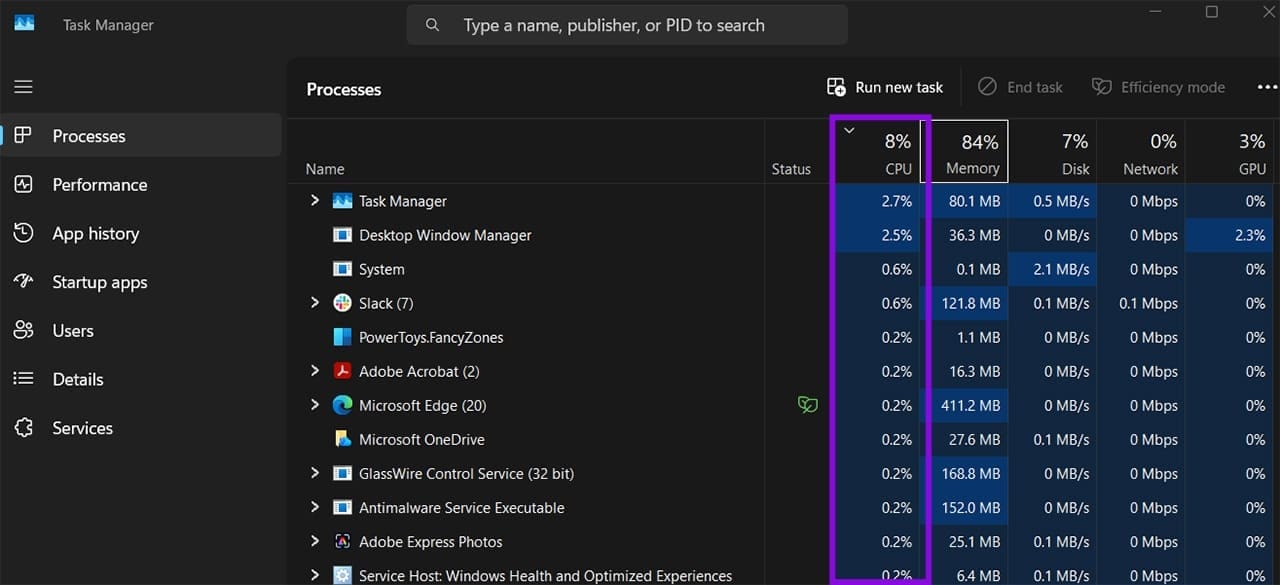Click the Adobe Acrobat process icon
The height and width of the screenshot is (585, 1280).
tap(342, 371)
